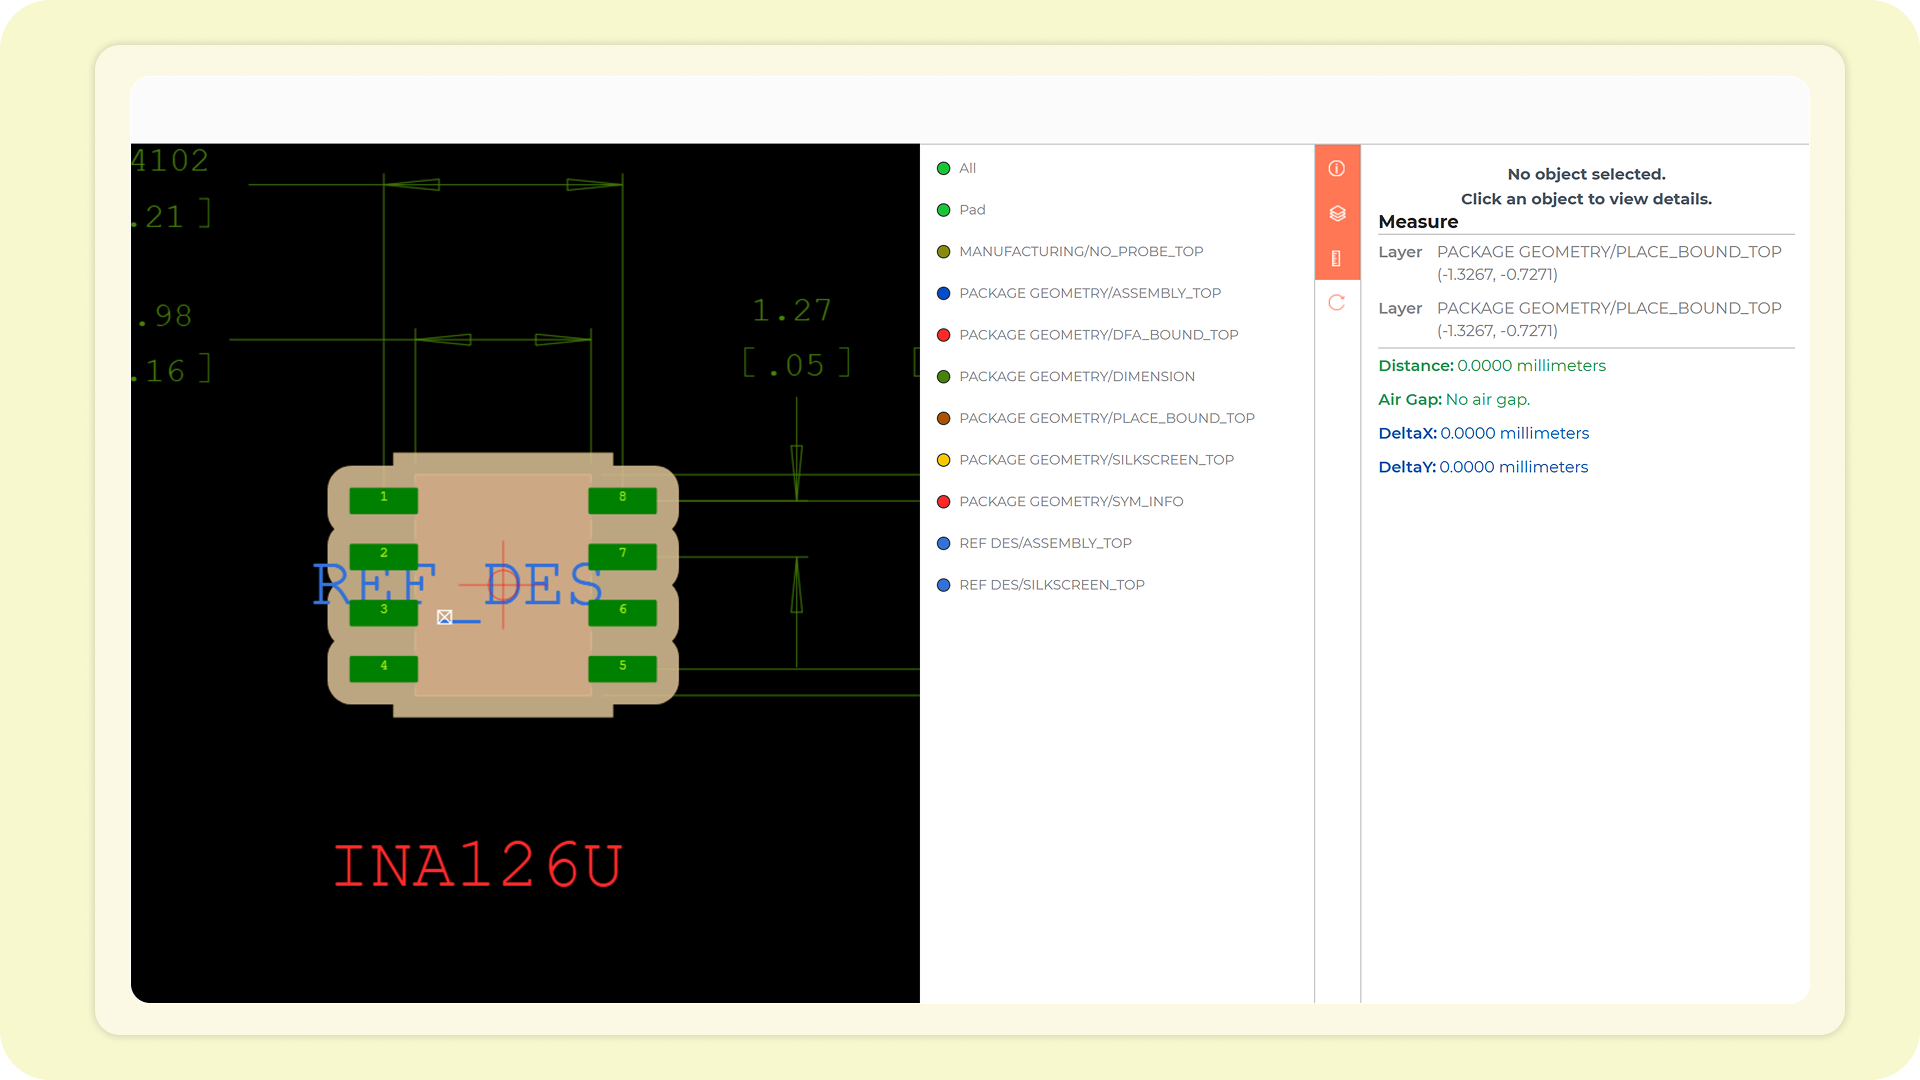Select pad 3 on the footprint
The width and height of the screenshot is (1920, 1080).
pyautogui.click(x=384, y=612)
